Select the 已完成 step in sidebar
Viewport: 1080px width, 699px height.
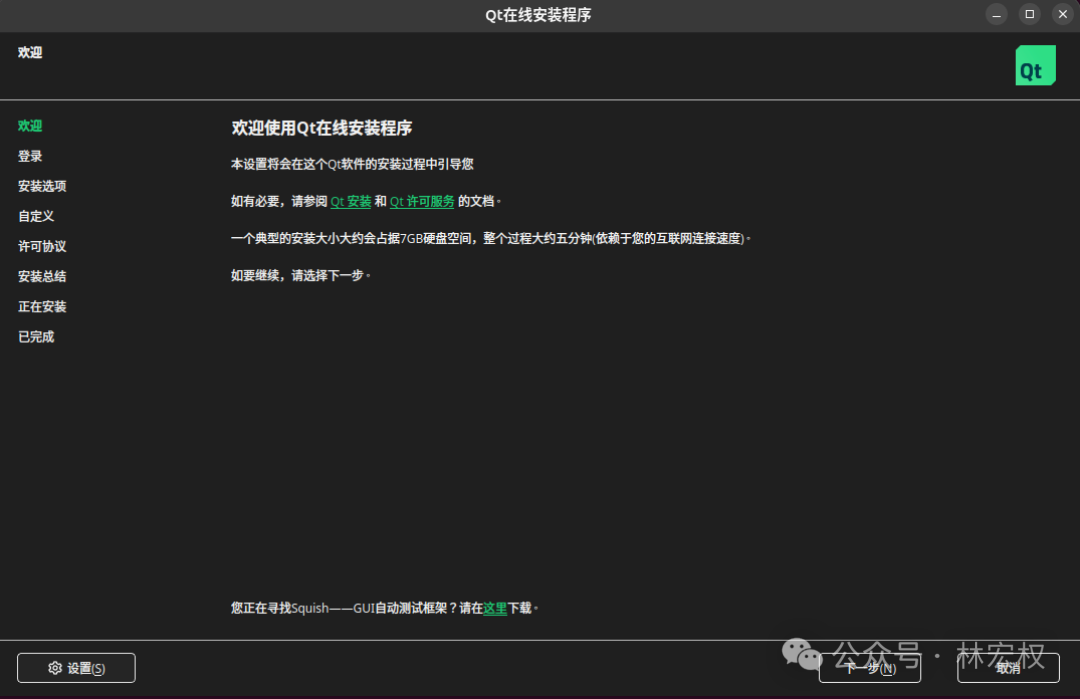click(x=36, y=337)
